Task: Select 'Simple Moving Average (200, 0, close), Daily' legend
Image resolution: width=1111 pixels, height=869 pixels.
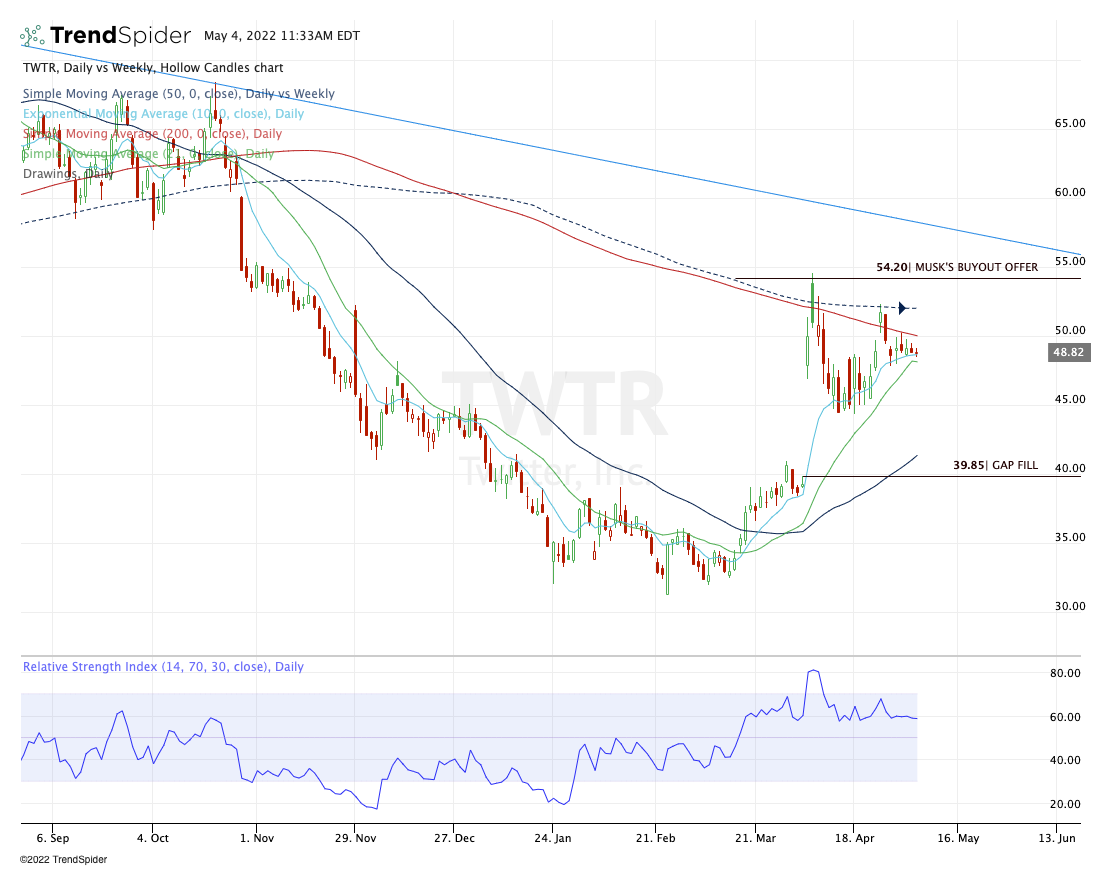Action: pos(152,133)
